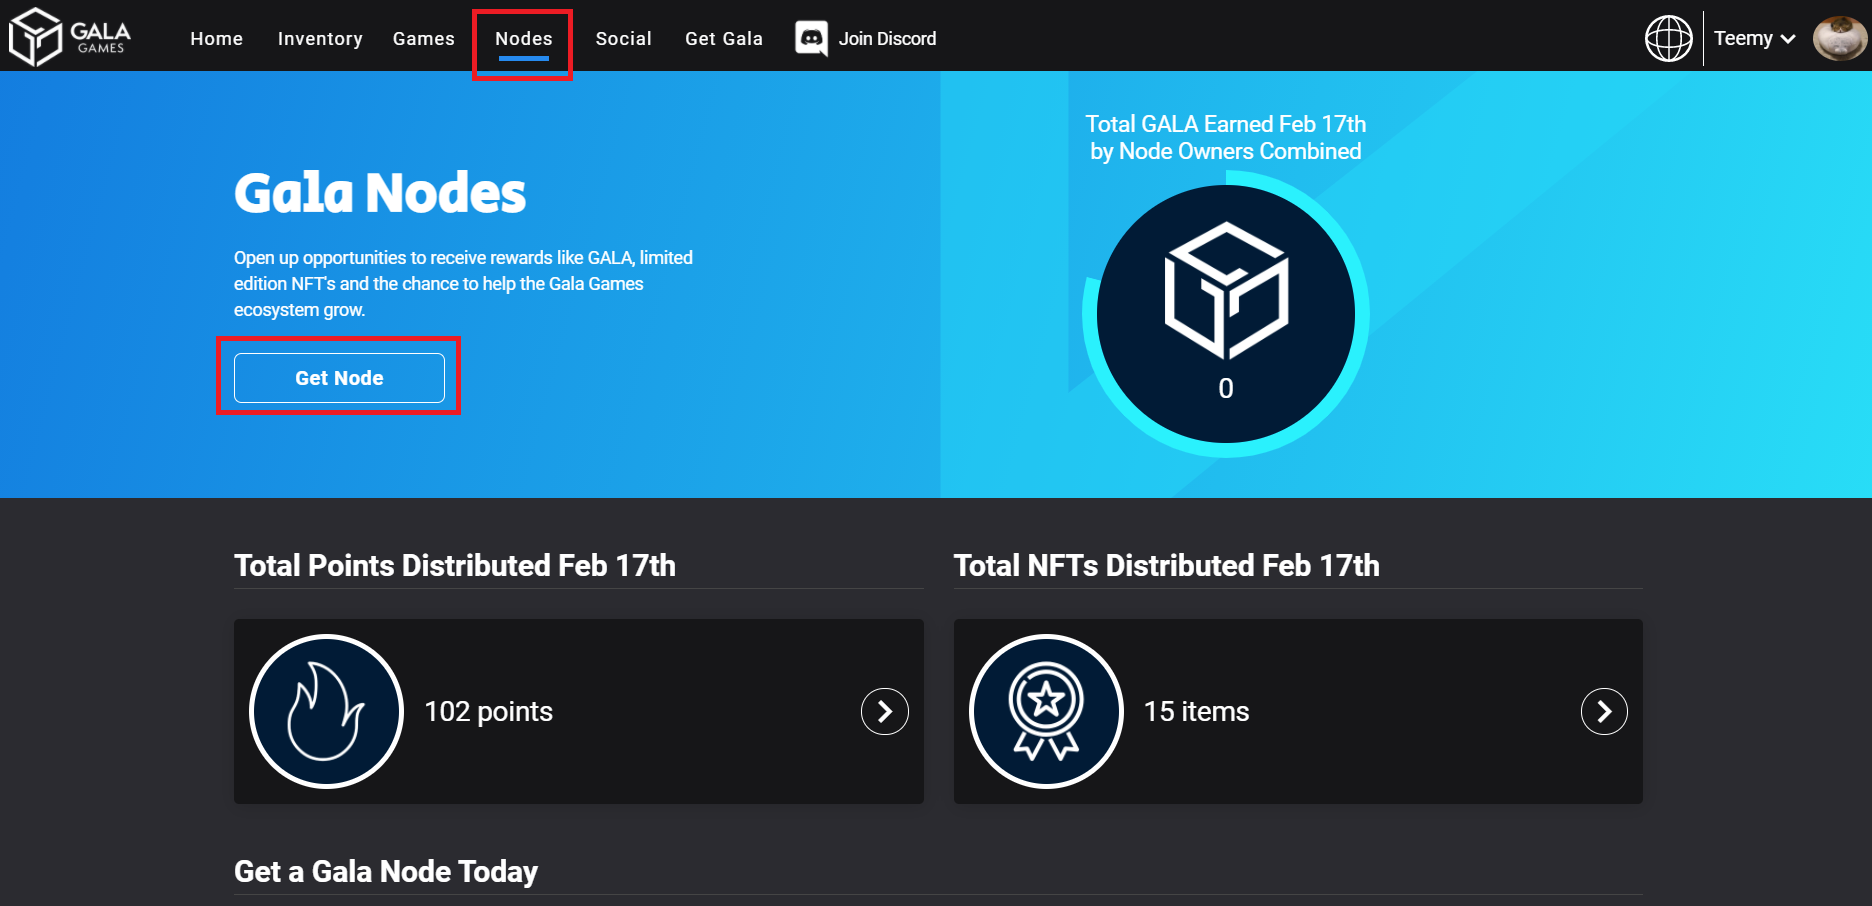Open the Games menu item
Screen dimensions: 1872x906
424,38
